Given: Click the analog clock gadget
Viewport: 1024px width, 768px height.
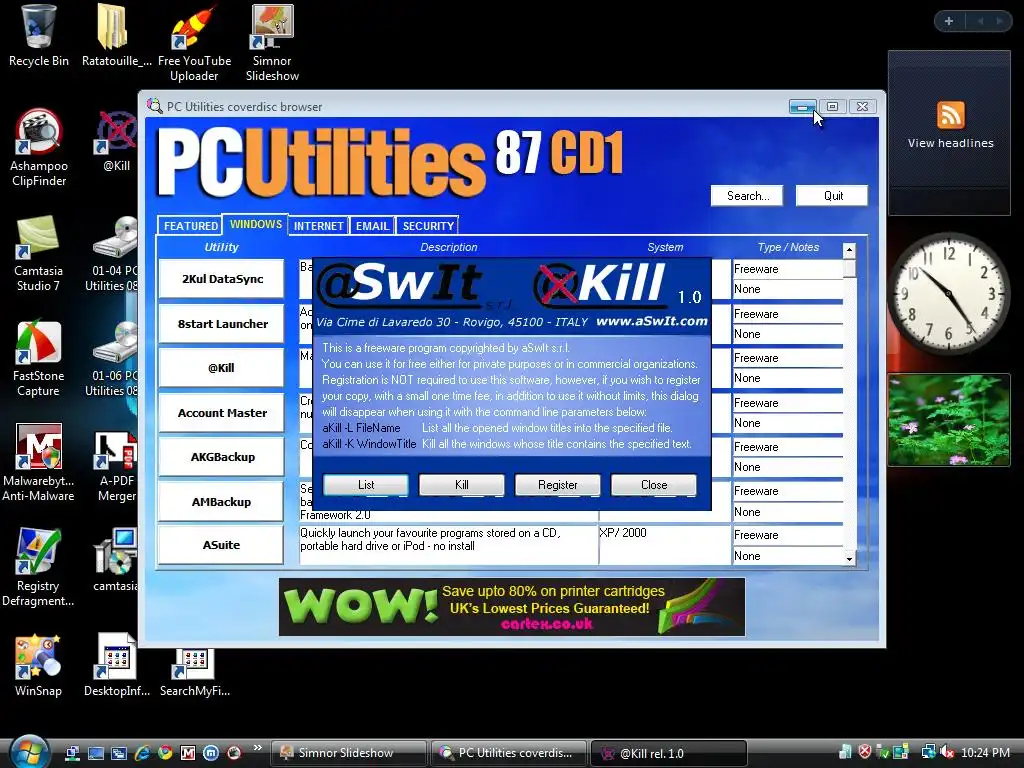Looking at the screenshot, I should tap(948, 294).
